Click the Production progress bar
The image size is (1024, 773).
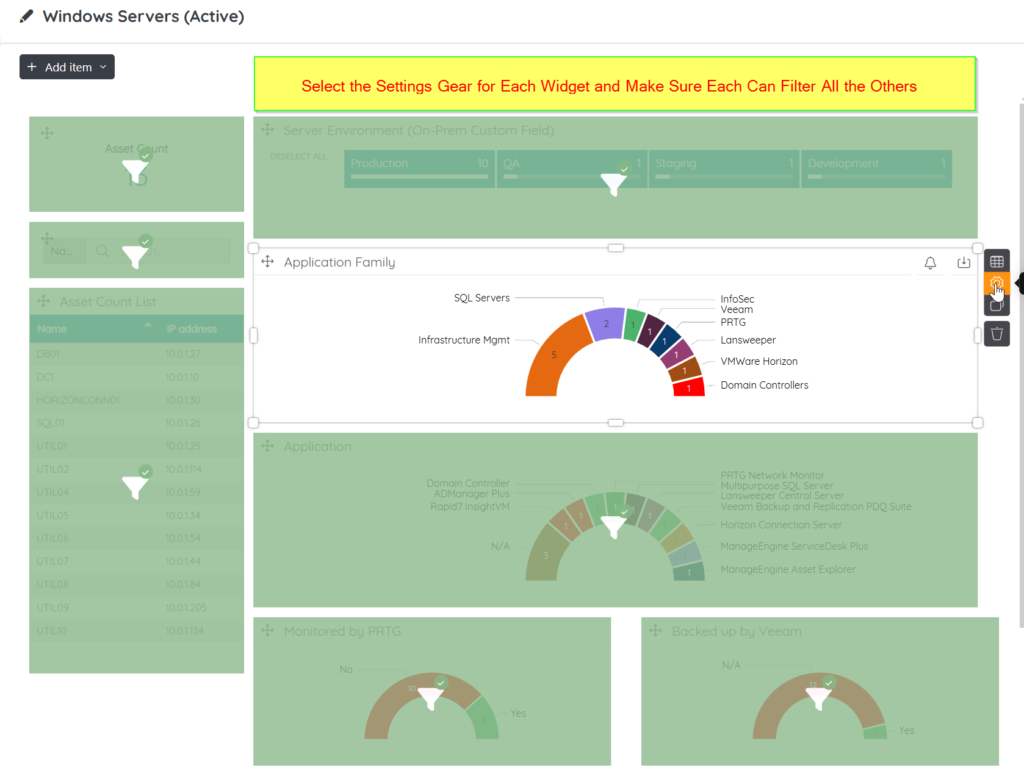(x=418, y=178)
